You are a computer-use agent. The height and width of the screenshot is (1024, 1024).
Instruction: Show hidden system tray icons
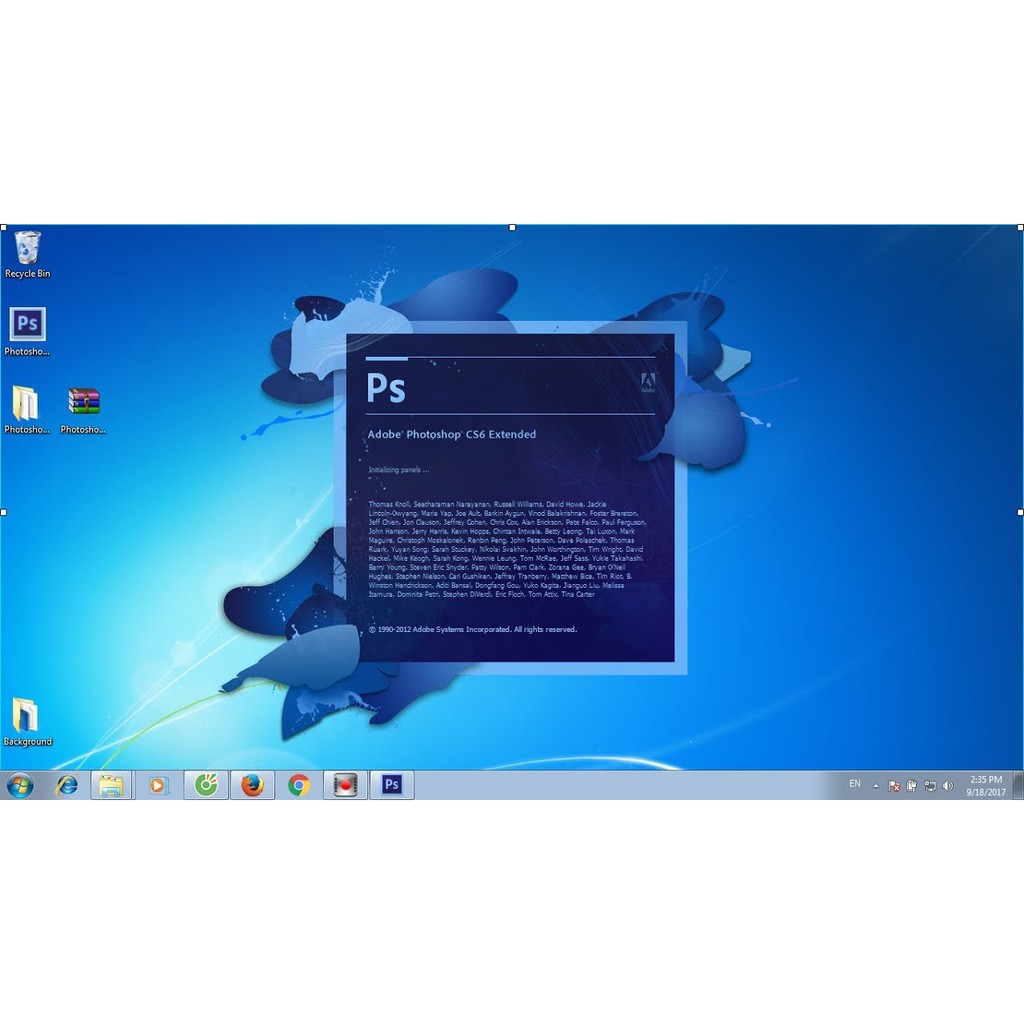click(x=876, y=786)
